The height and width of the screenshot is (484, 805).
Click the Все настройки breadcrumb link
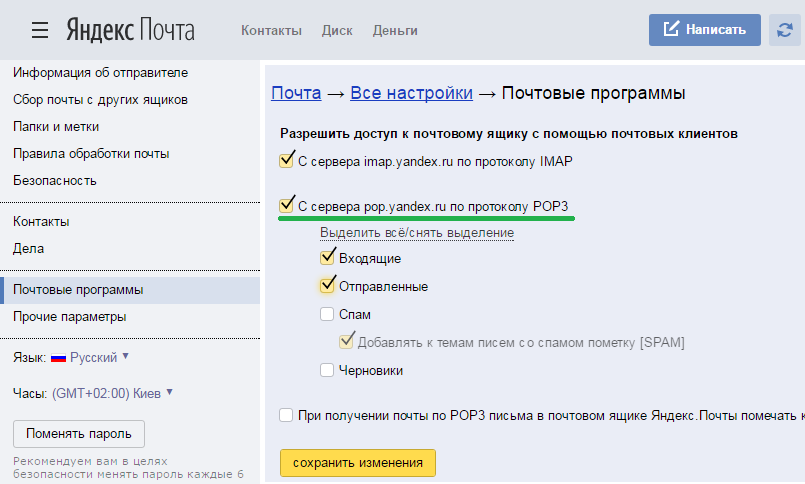411,93
